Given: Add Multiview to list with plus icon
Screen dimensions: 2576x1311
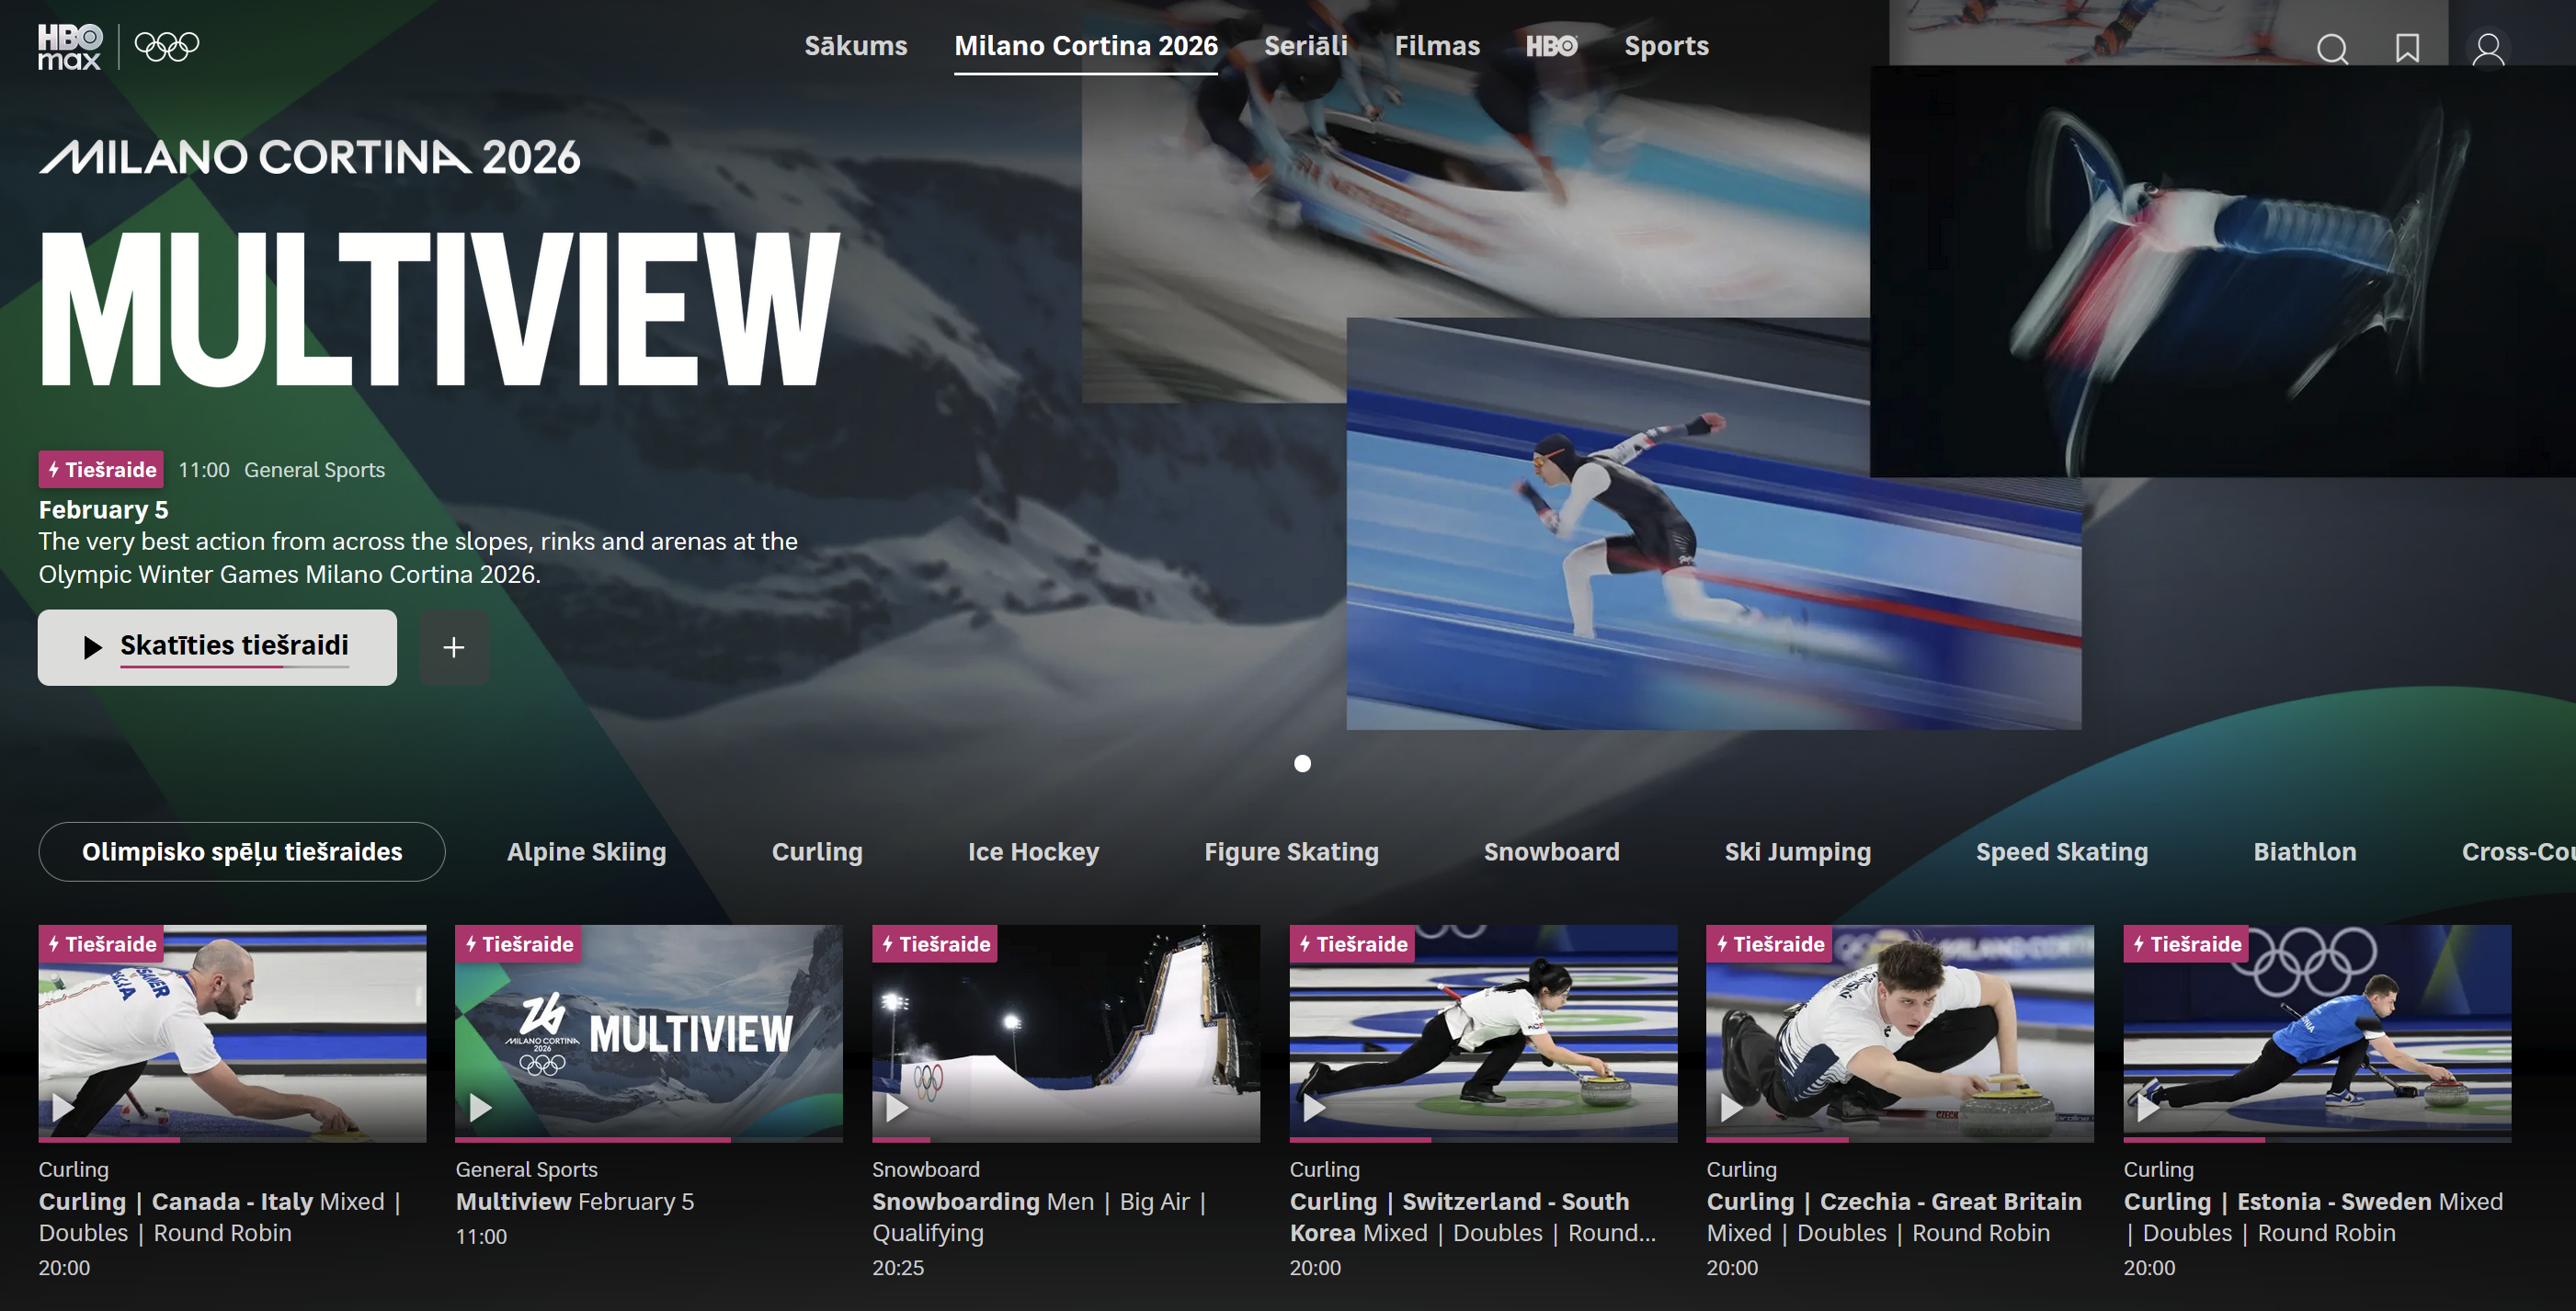Looking at the screenshot, I should coord(454,648).
